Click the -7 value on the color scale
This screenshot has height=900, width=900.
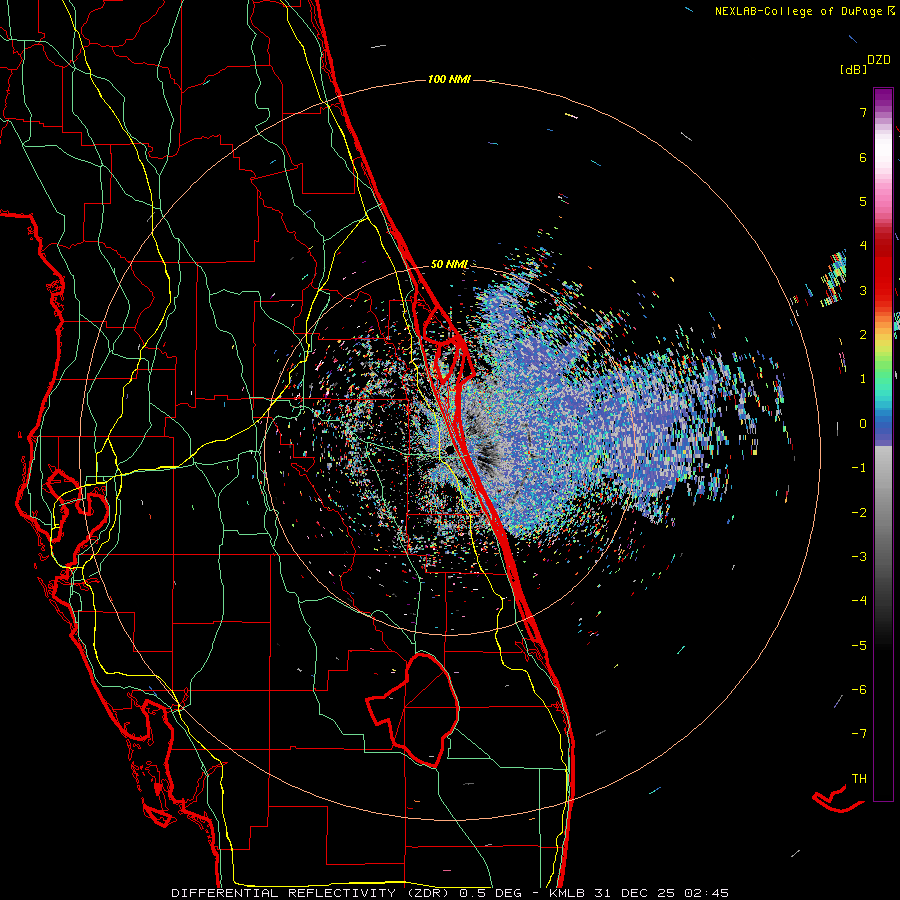click(x=859, y=734)
